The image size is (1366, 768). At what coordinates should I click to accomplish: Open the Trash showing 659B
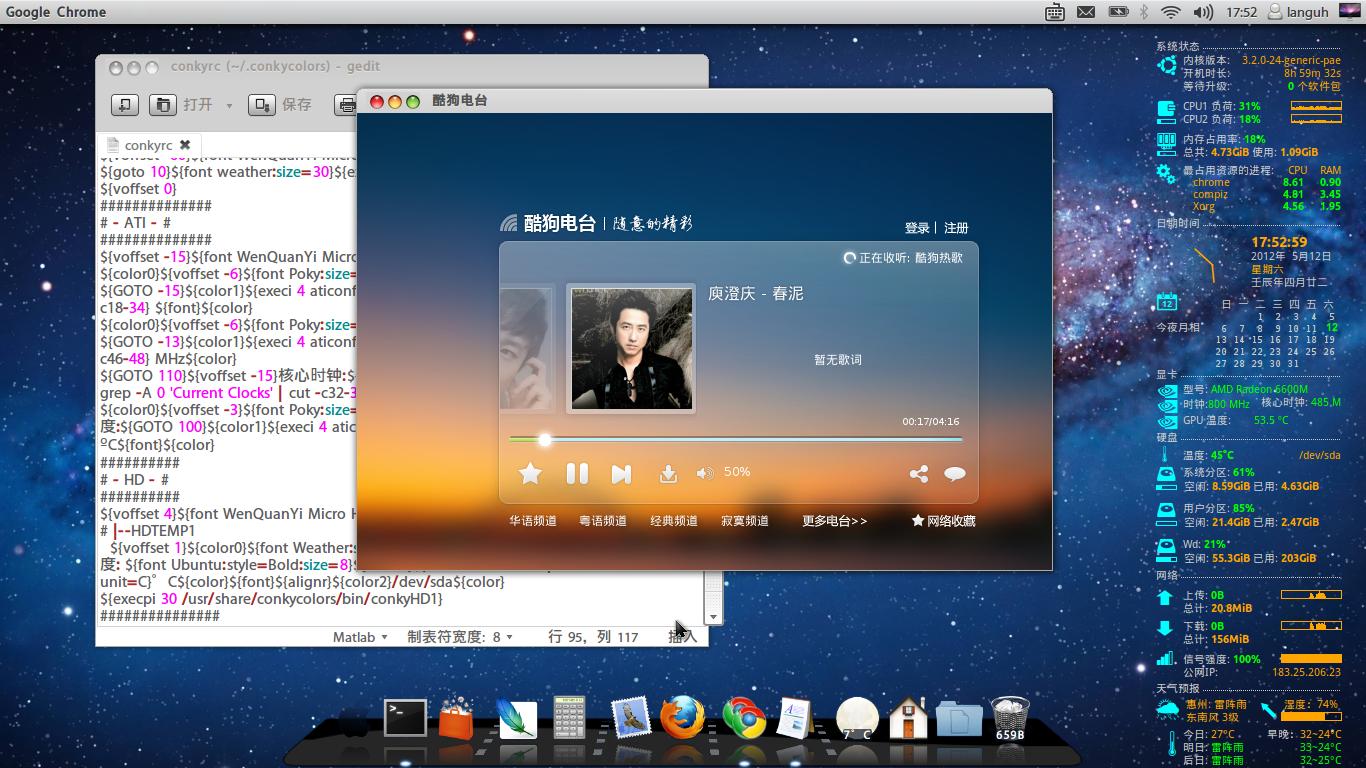coord(1009,719)
